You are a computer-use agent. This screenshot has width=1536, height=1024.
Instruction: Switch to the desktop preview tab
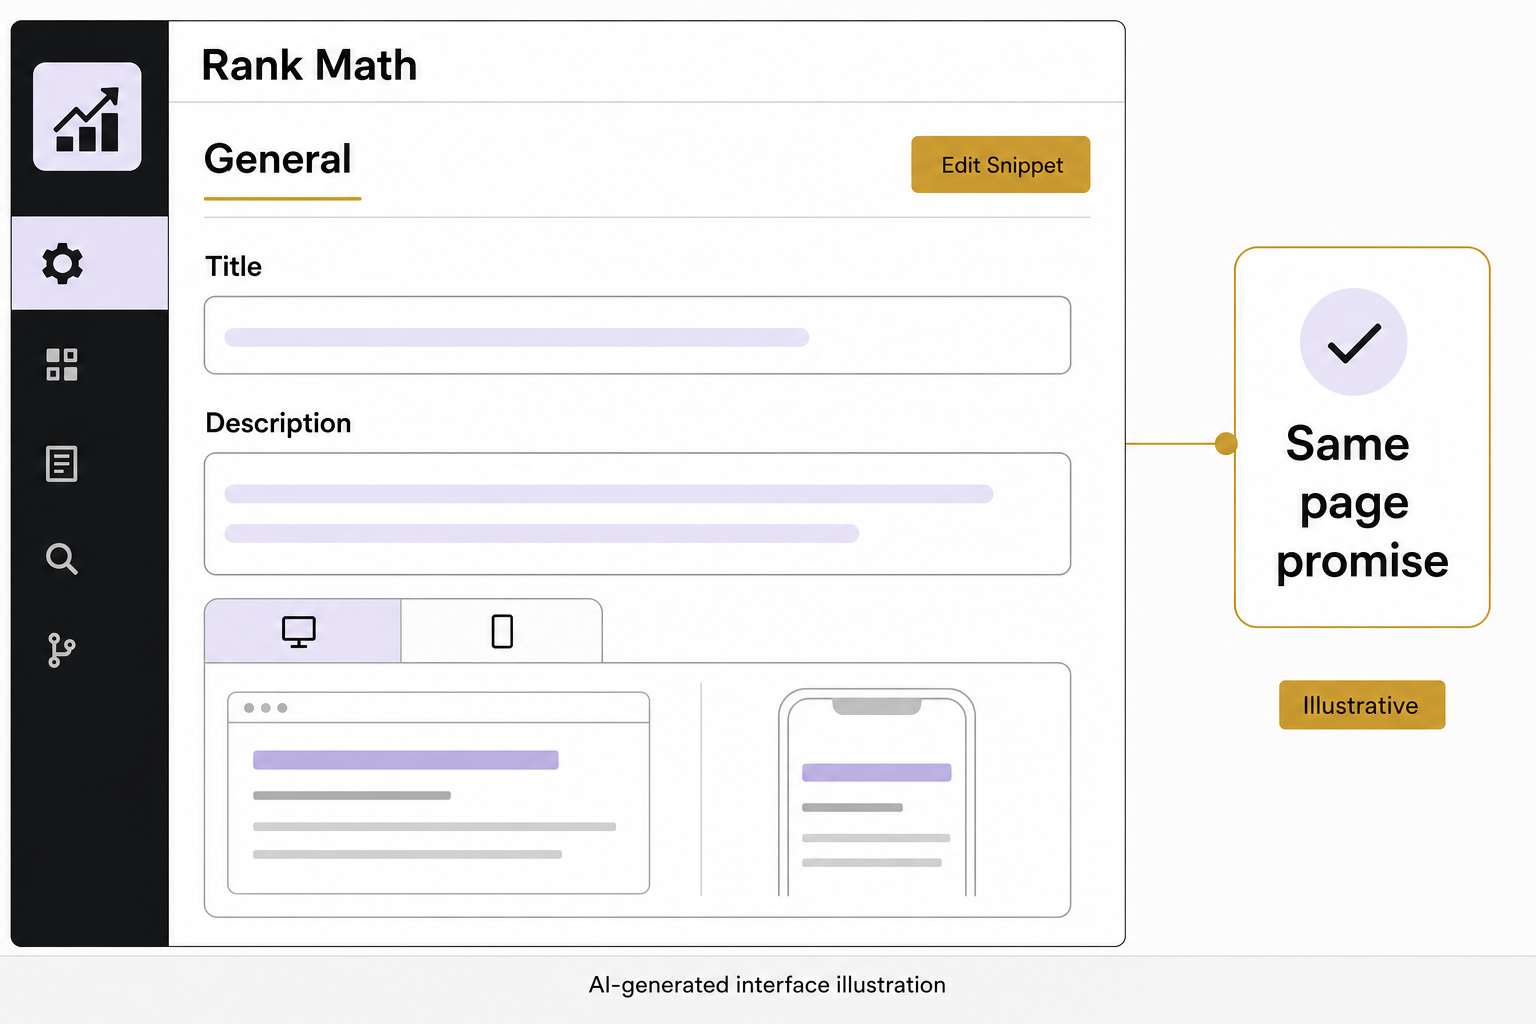click(x=302, y=631)
